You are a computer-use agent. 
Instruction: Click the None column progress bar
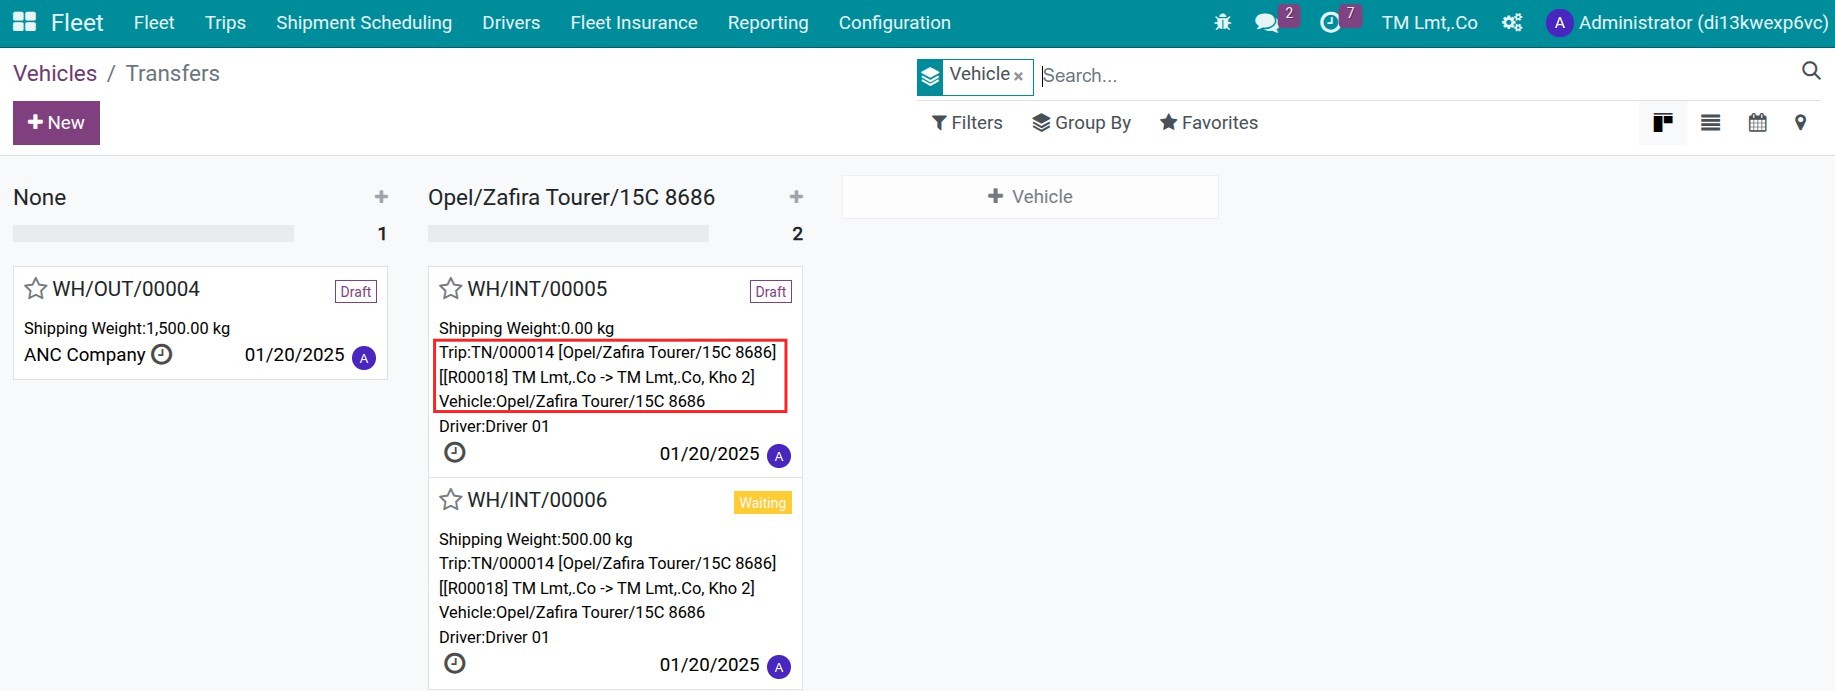pyautogui.click(x=153, y=234)
